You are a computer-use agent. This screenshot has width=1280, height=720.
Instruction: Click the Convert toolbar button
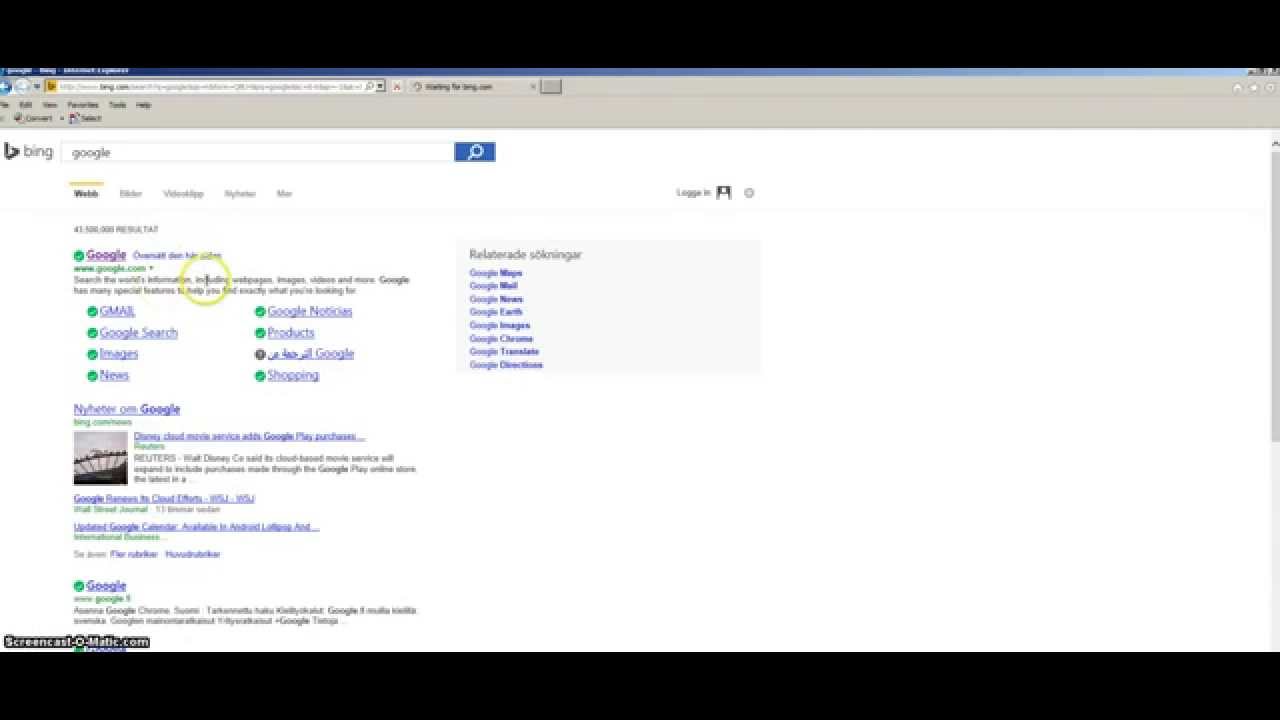33,118
